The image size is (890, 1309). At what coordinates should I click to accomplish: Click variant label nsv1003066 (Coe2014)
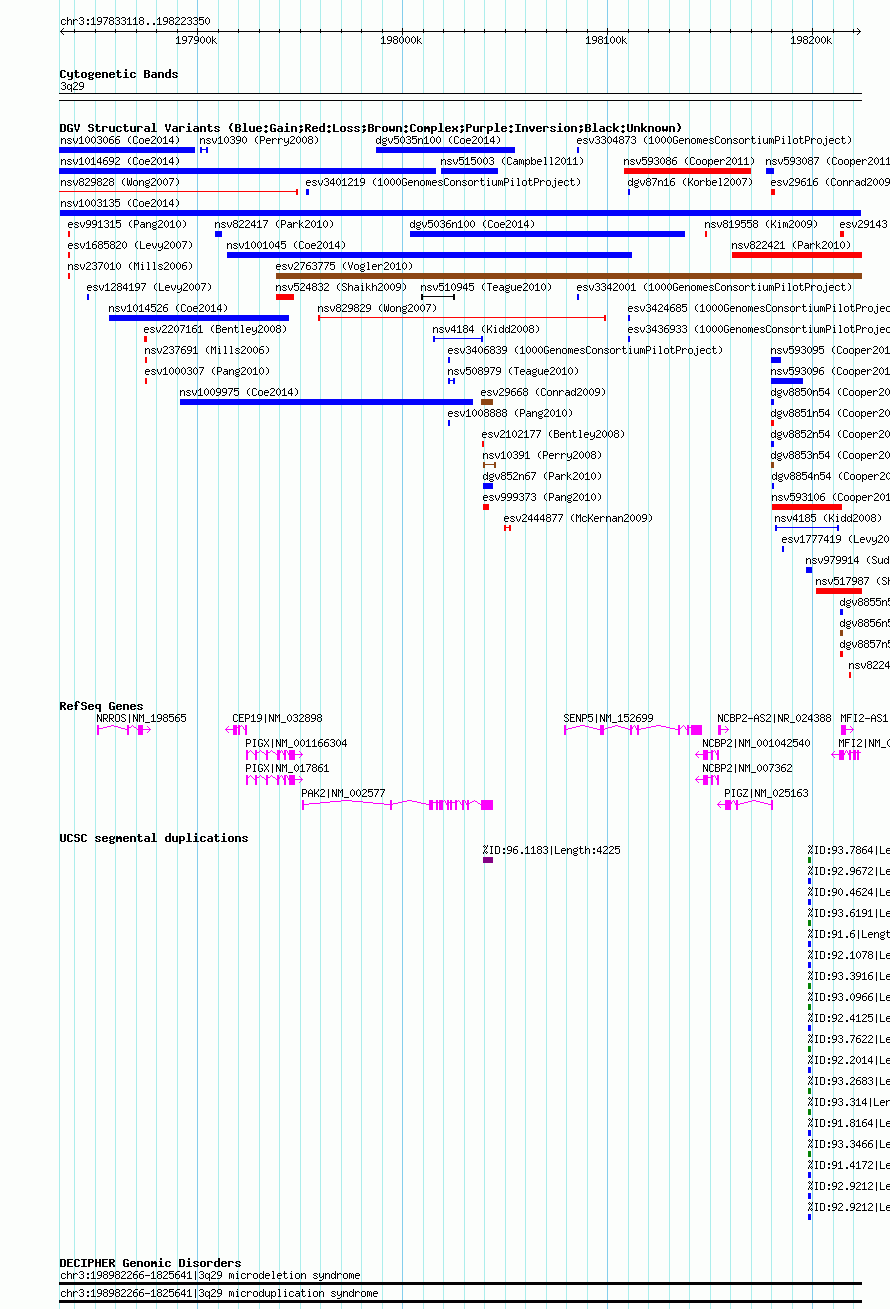[x=120, y=140]
